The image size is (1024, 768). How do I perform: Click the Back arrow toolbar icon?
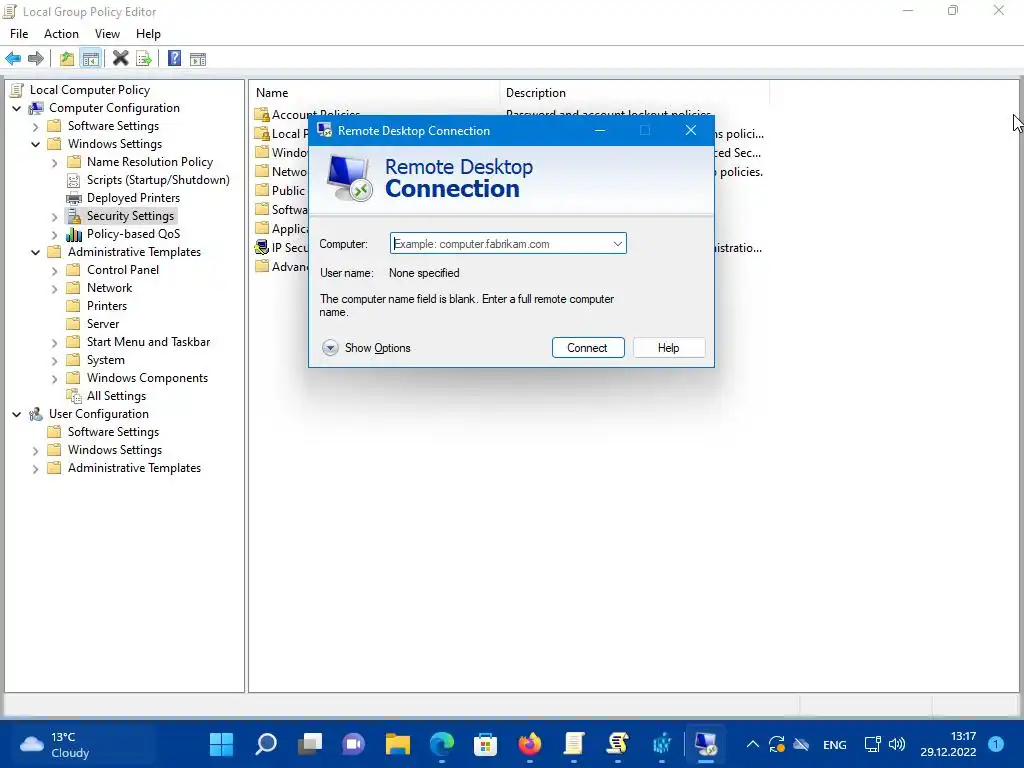(13, 59)
